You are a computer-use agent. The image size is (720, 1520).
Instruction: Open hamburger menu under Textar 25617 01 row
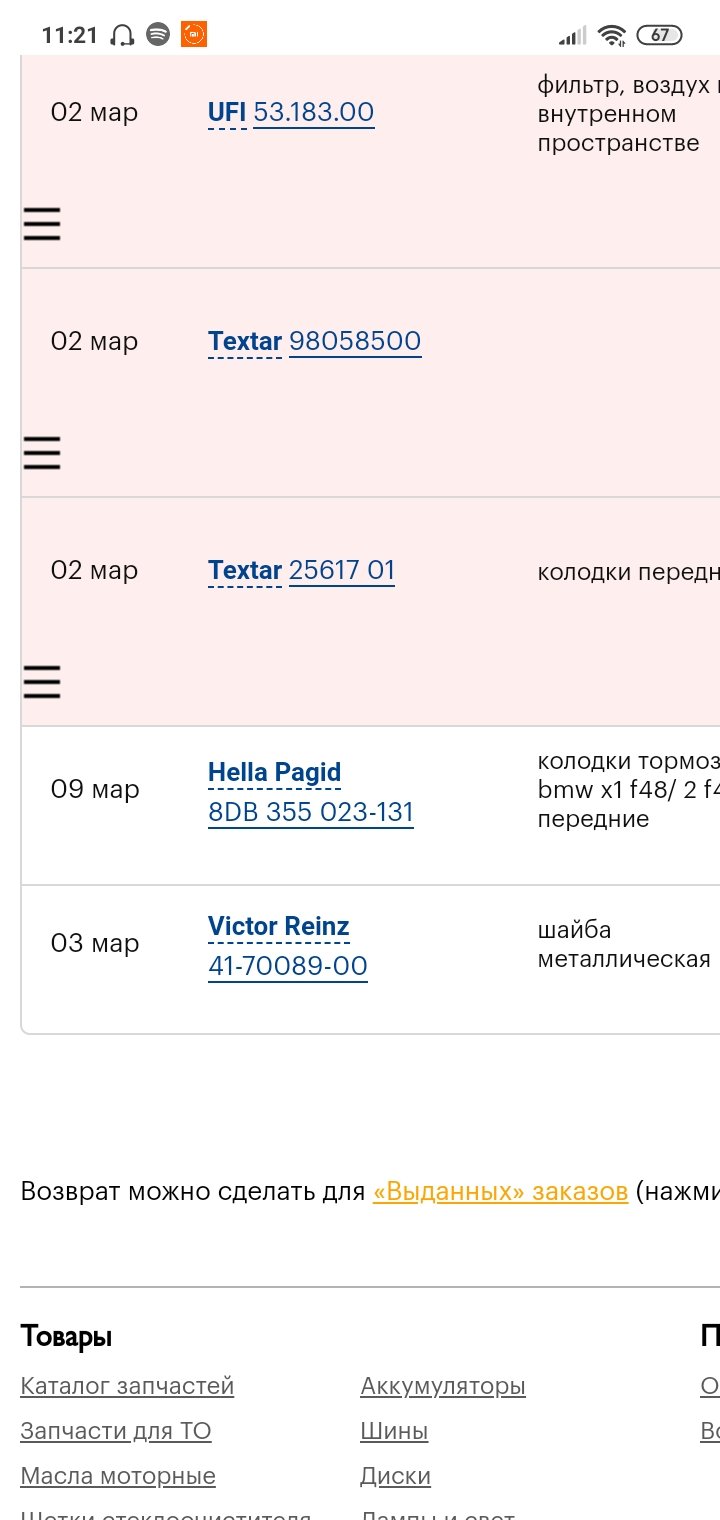tap(42, 681)
